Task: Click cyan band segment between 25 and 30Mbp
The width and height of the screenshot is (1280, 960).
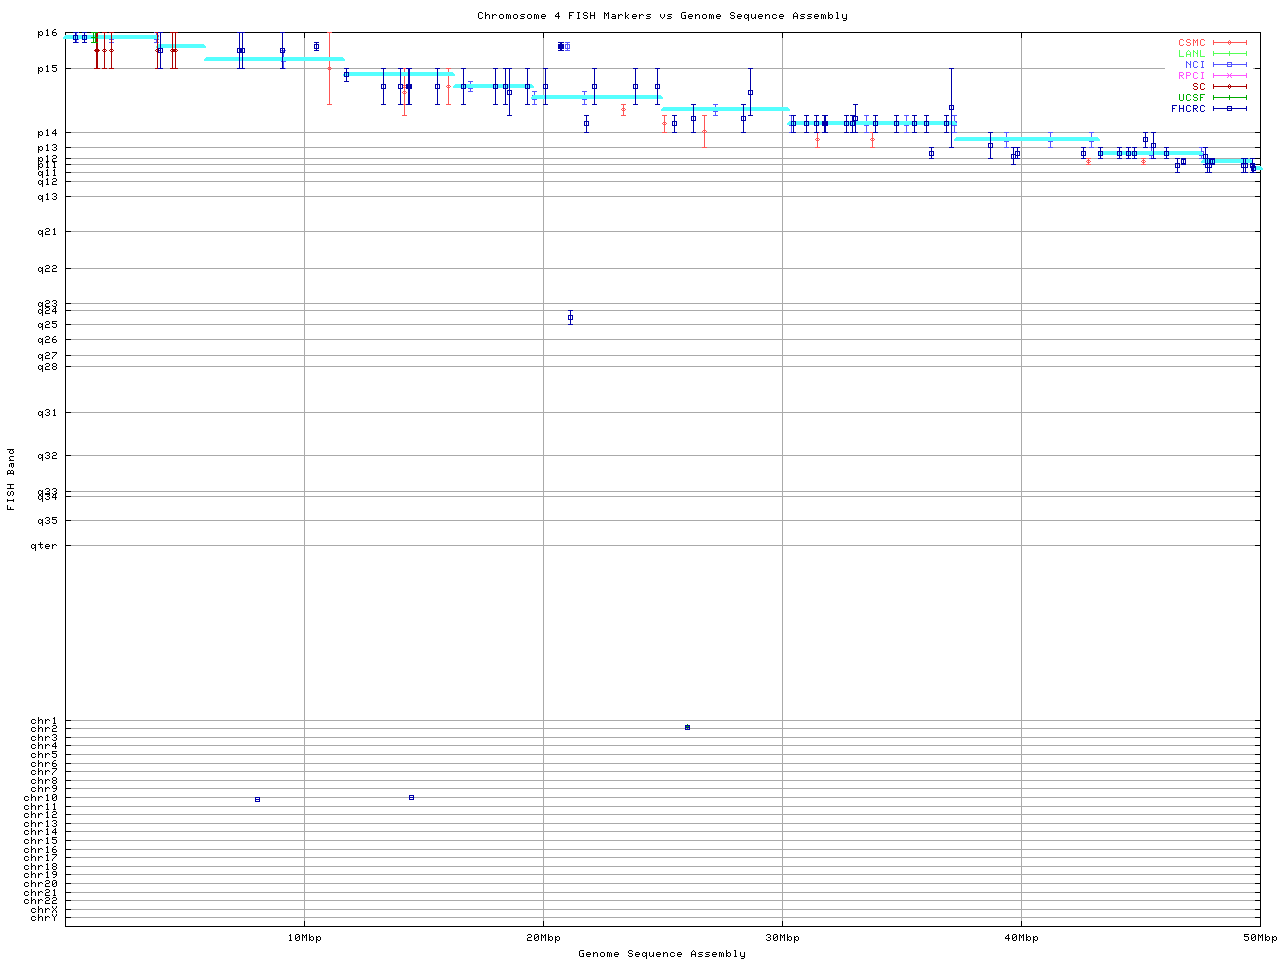Action: click(725, 109)
